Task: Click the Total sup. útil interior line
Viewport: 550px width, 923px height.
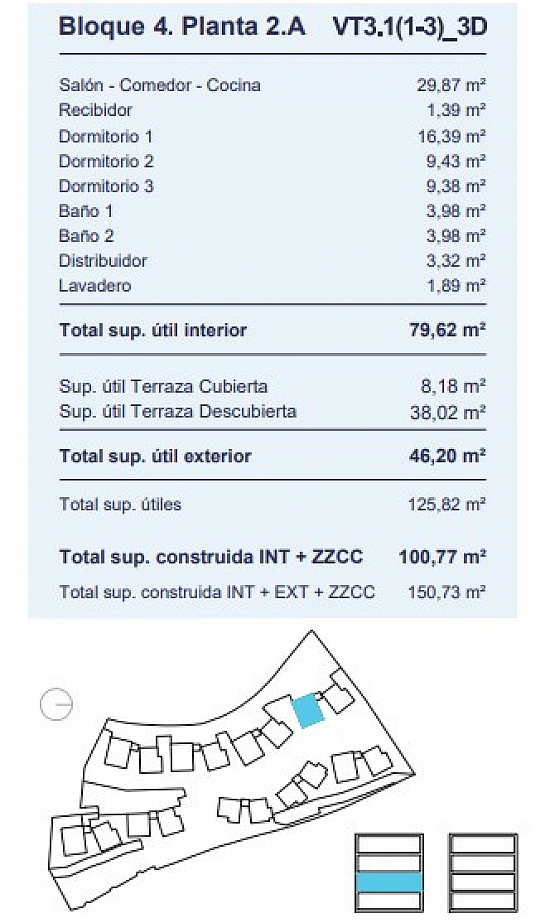Action: coord(272,330)
